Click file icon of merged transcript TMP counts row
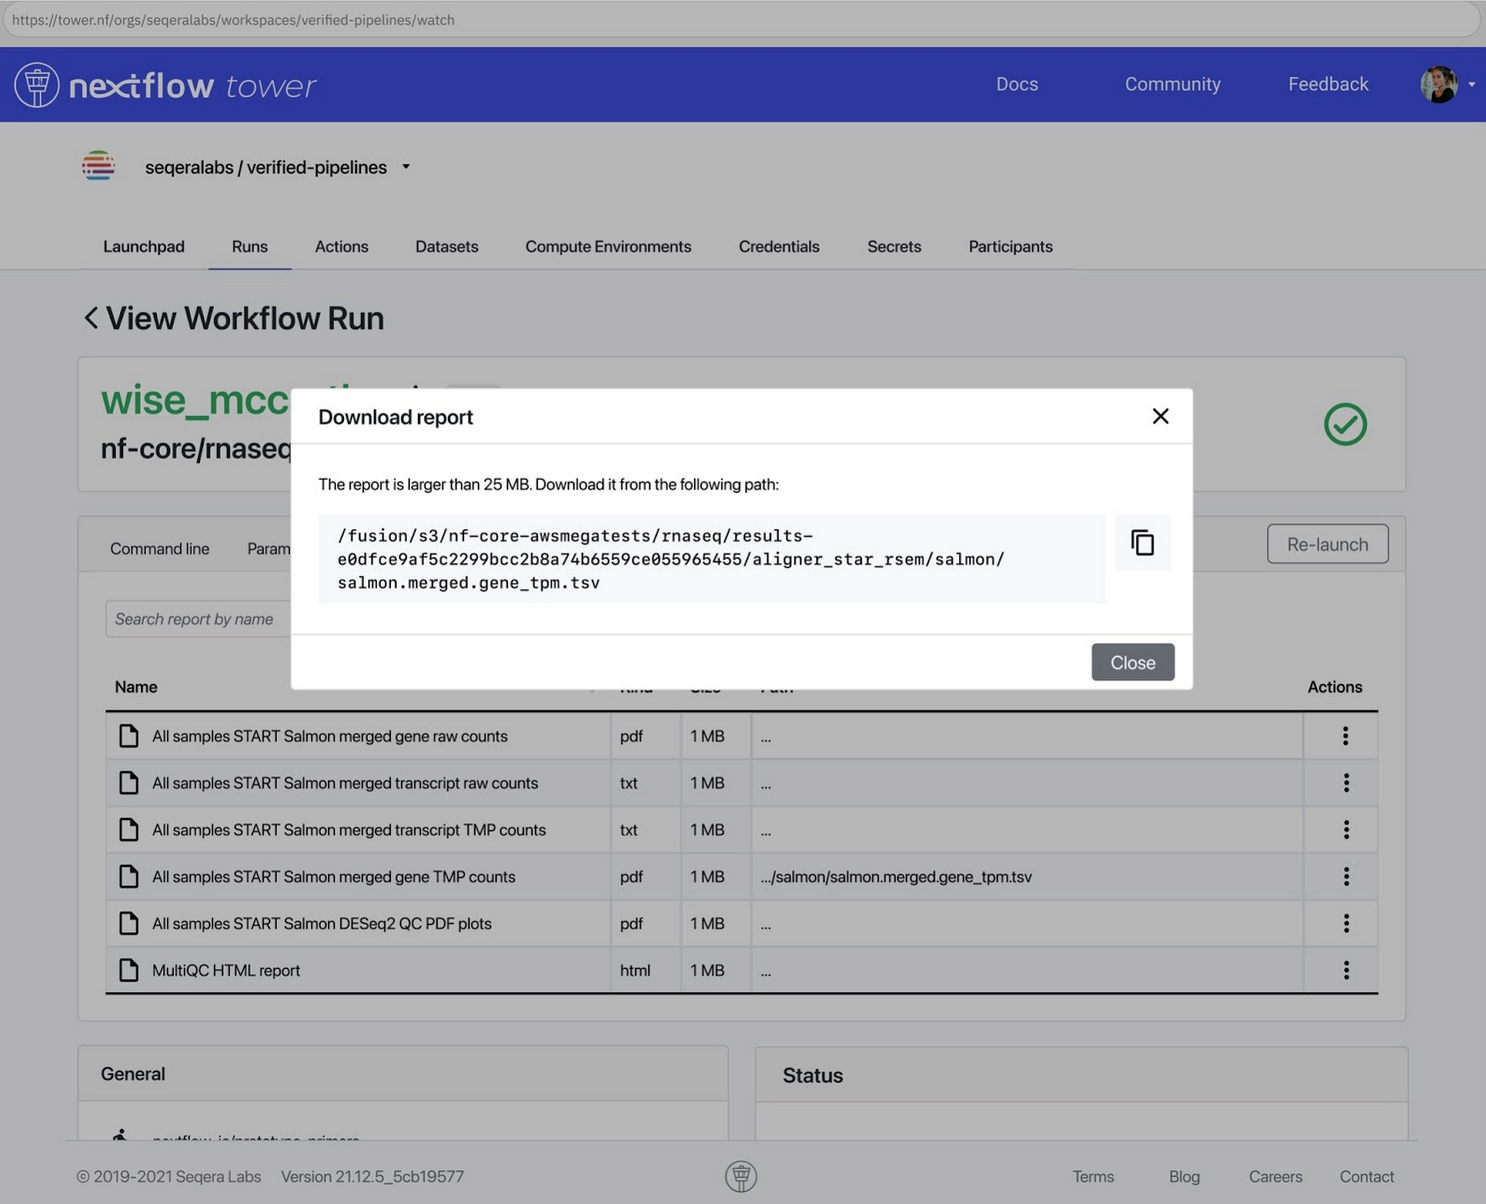 pyautogui.click(x=129, y=830)
